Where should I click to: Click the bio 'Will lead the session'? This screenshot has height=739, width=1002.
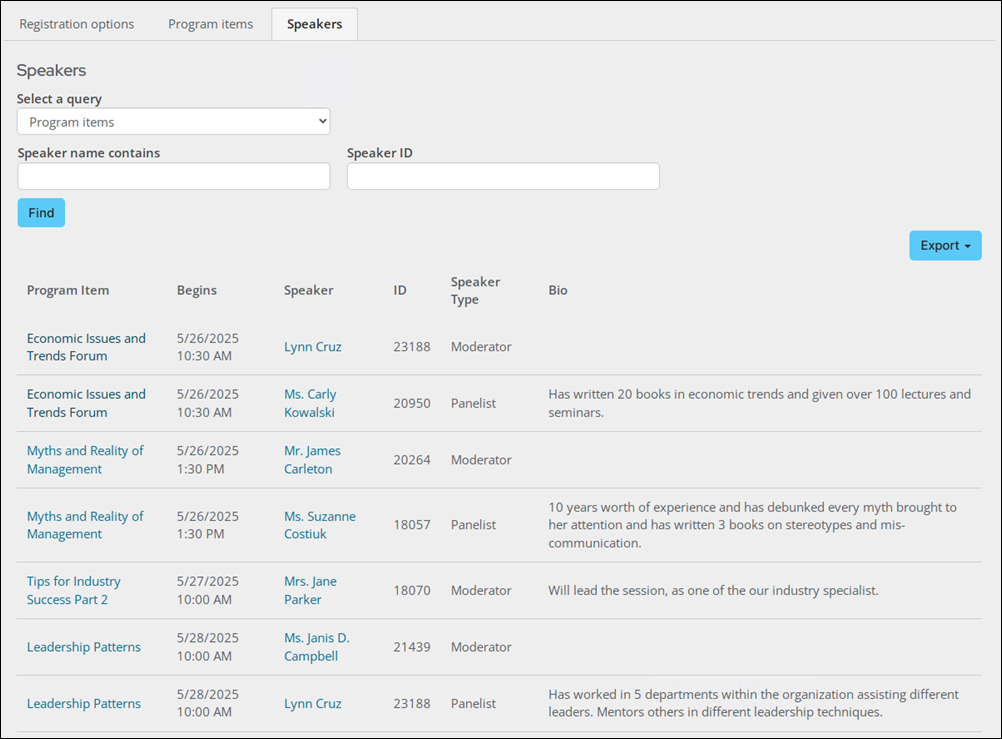713,590
